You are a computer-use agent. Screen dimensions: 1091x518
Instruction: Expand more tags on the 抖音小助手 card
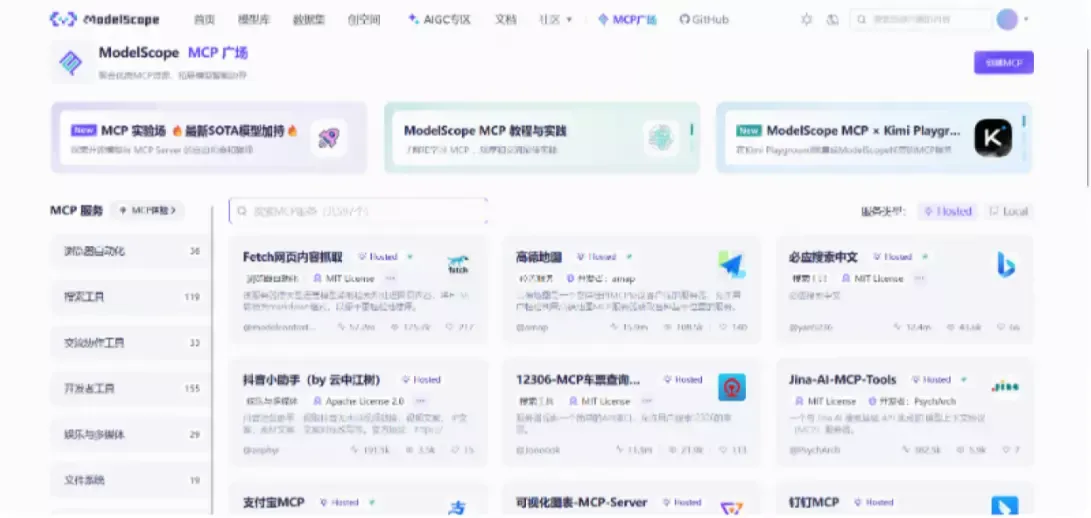(x=420, y=401)
